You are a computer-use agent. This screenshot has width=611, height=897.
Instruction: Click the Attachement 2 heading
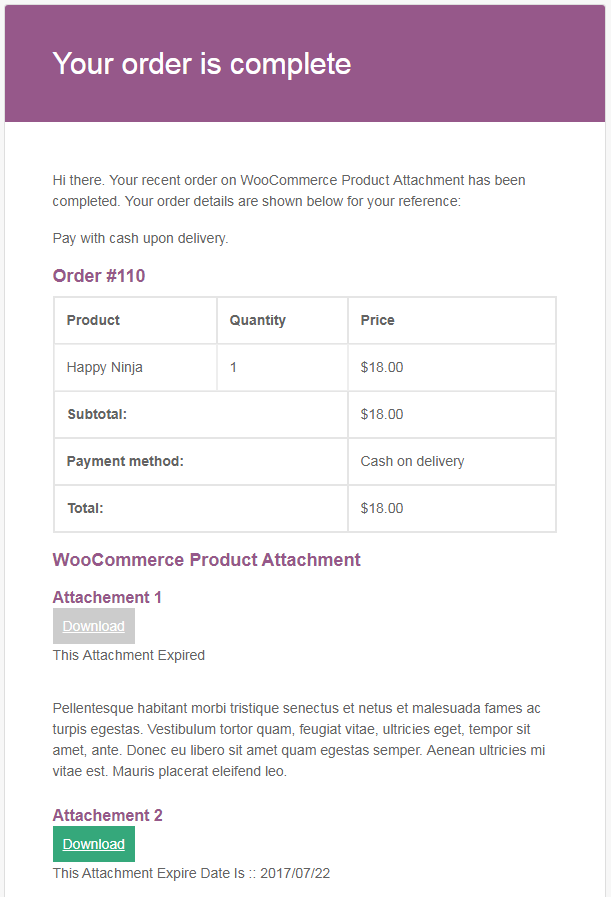108,815
